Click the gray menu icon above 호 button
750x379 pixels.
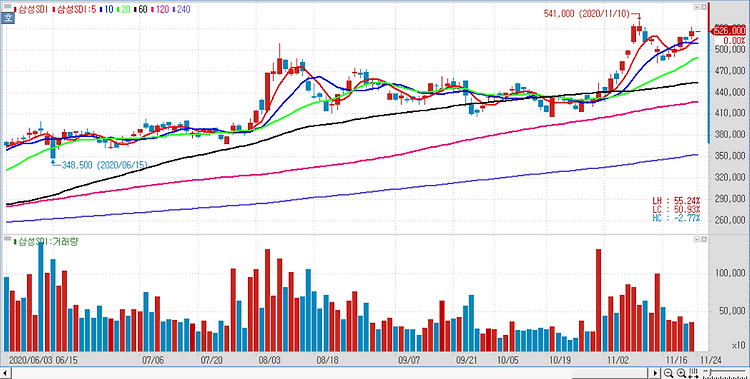click(x=7, y=7)
